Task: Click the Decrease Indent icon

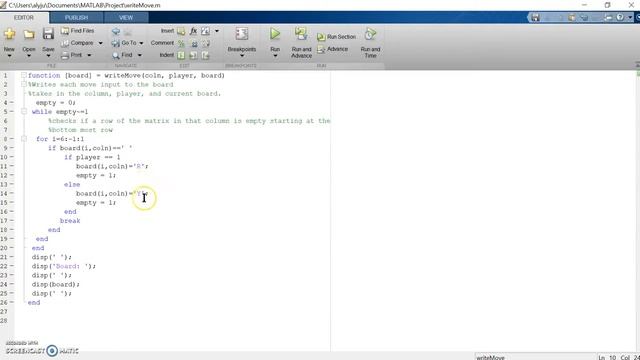Action: pos(205,55)
